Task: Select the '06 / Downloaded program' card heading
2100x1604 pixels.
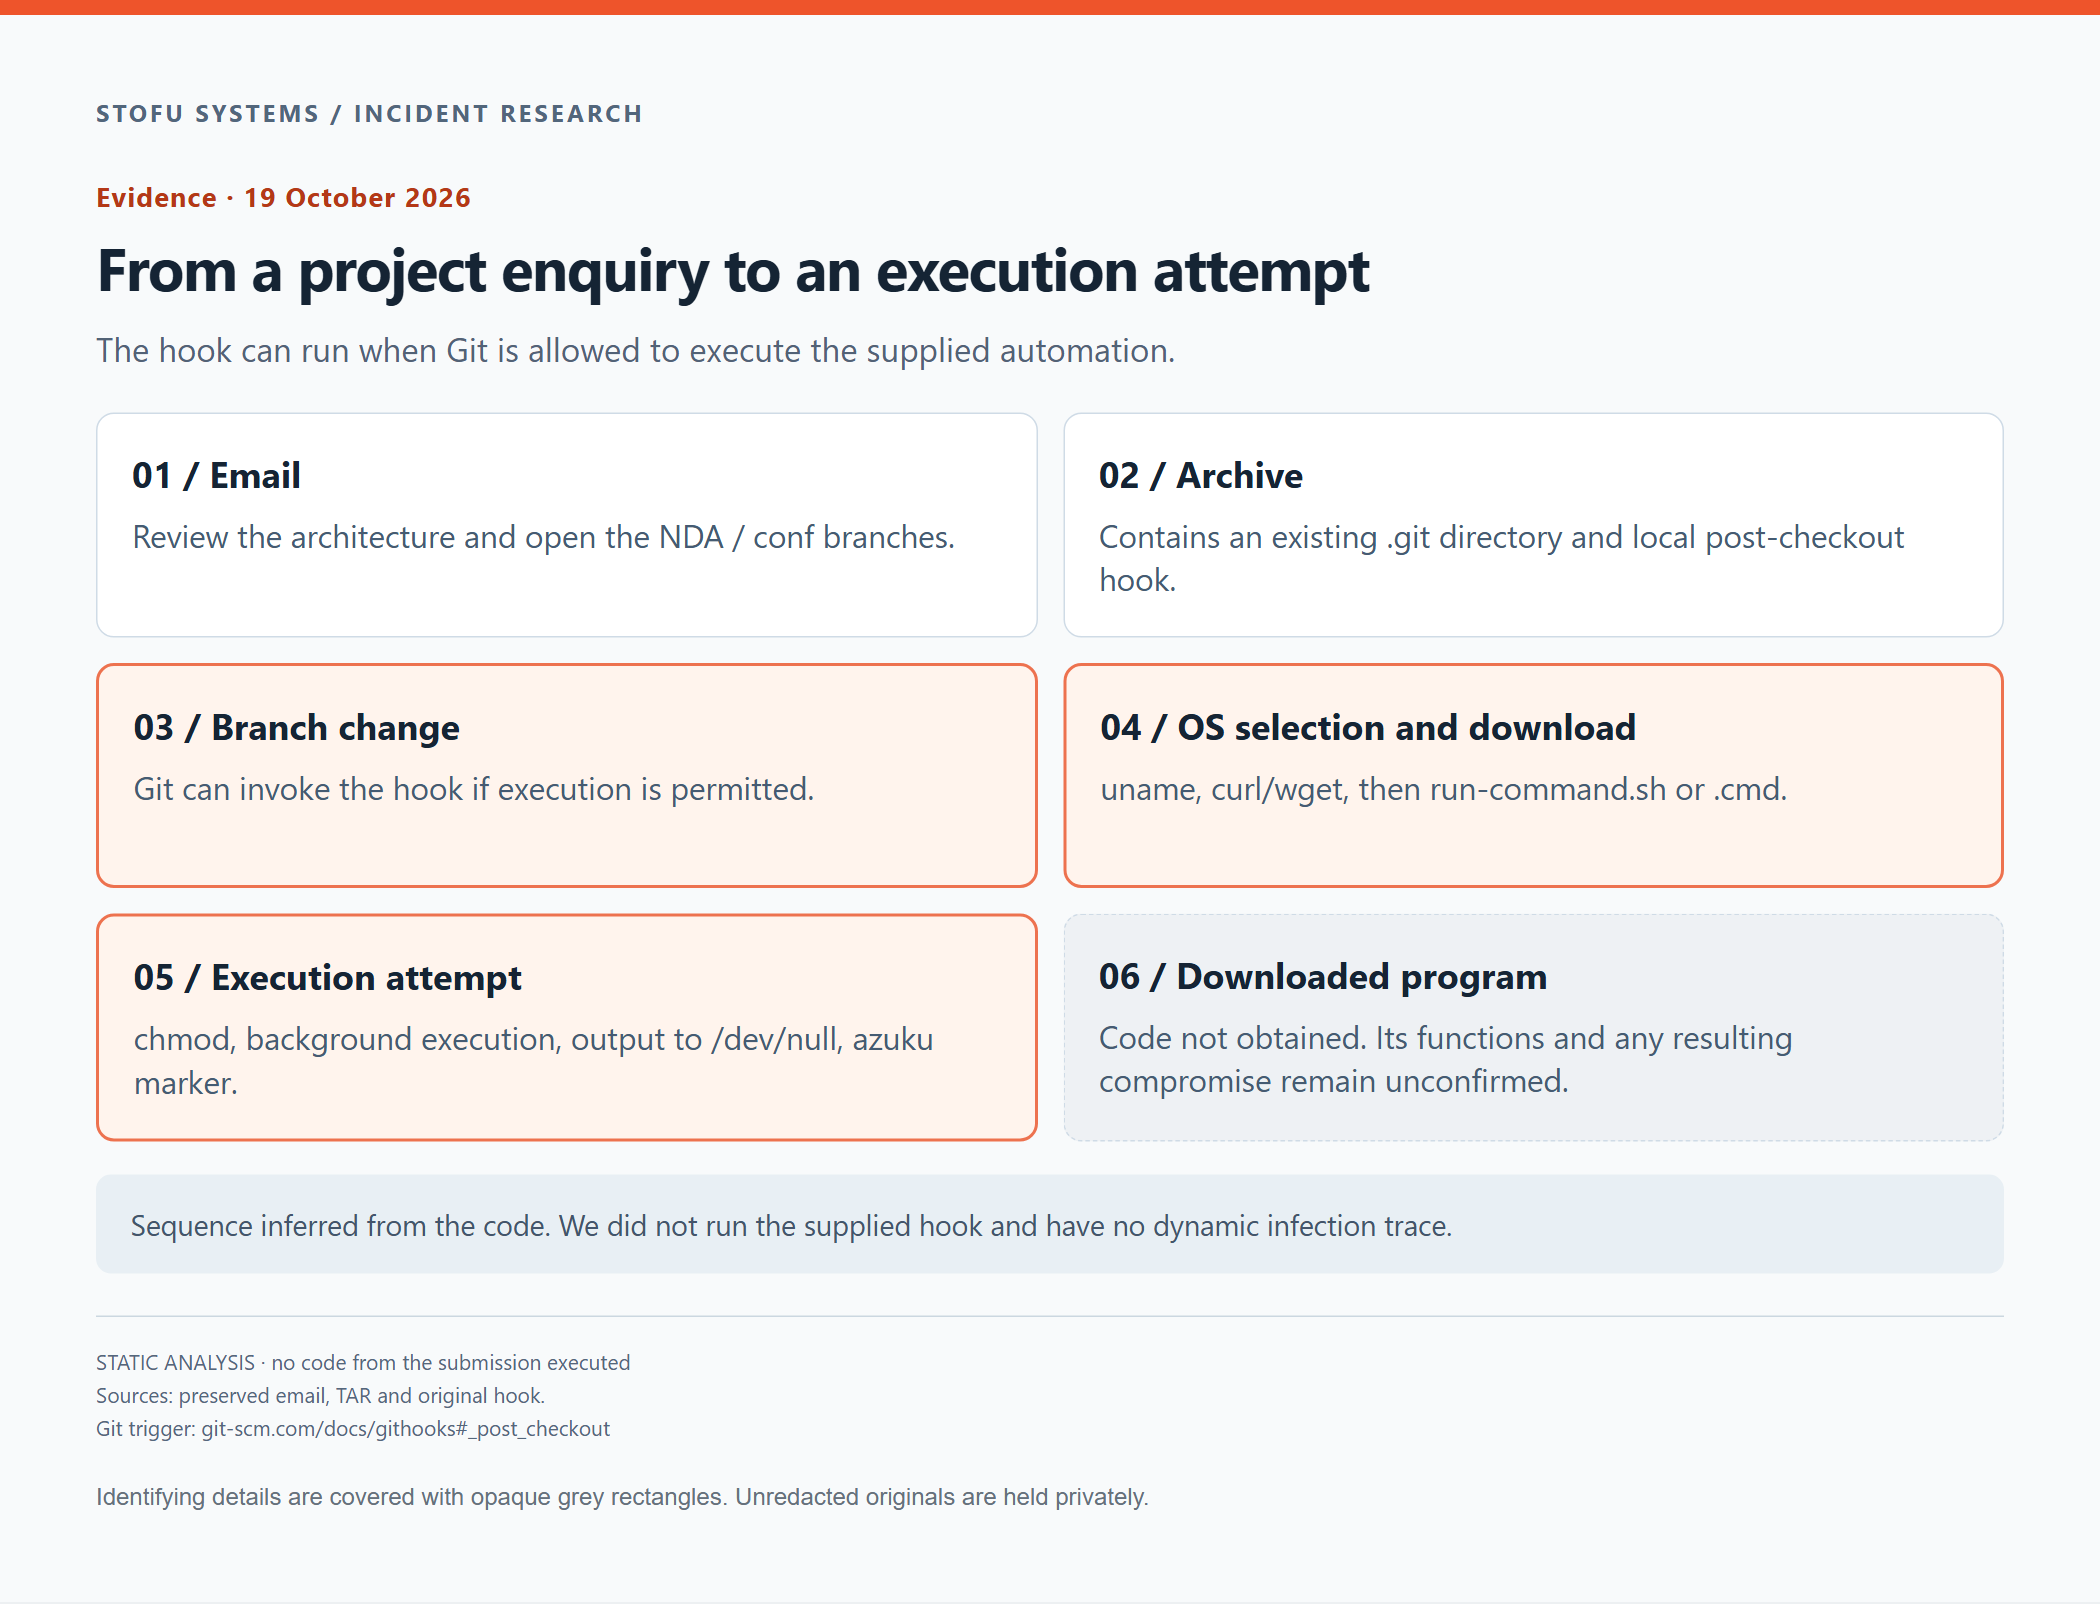Action: (1322, 977)
